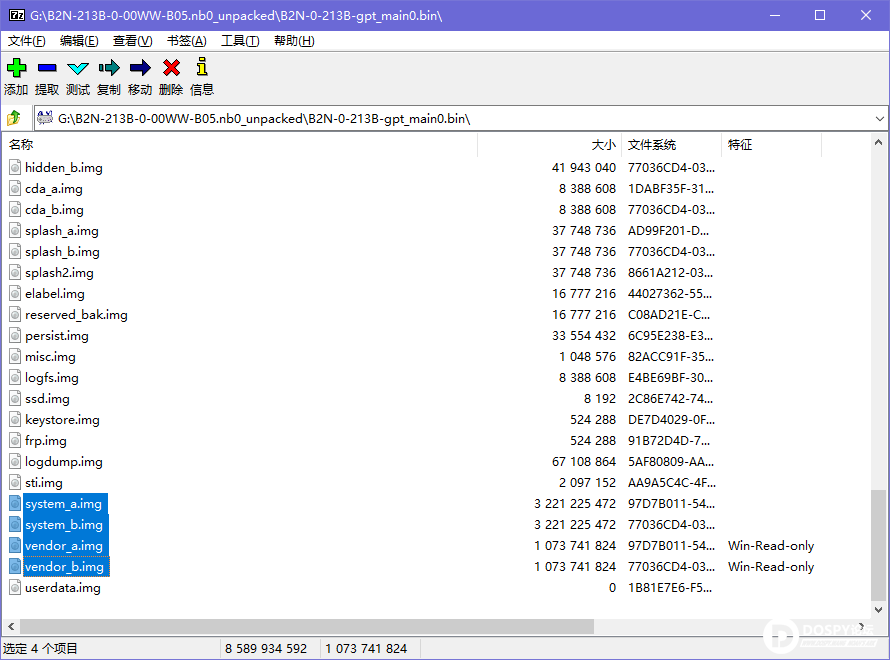The width and height of the screenshot is (890, 660).
Task: Select the system_b.img file name
Action: tap(64, 524)
